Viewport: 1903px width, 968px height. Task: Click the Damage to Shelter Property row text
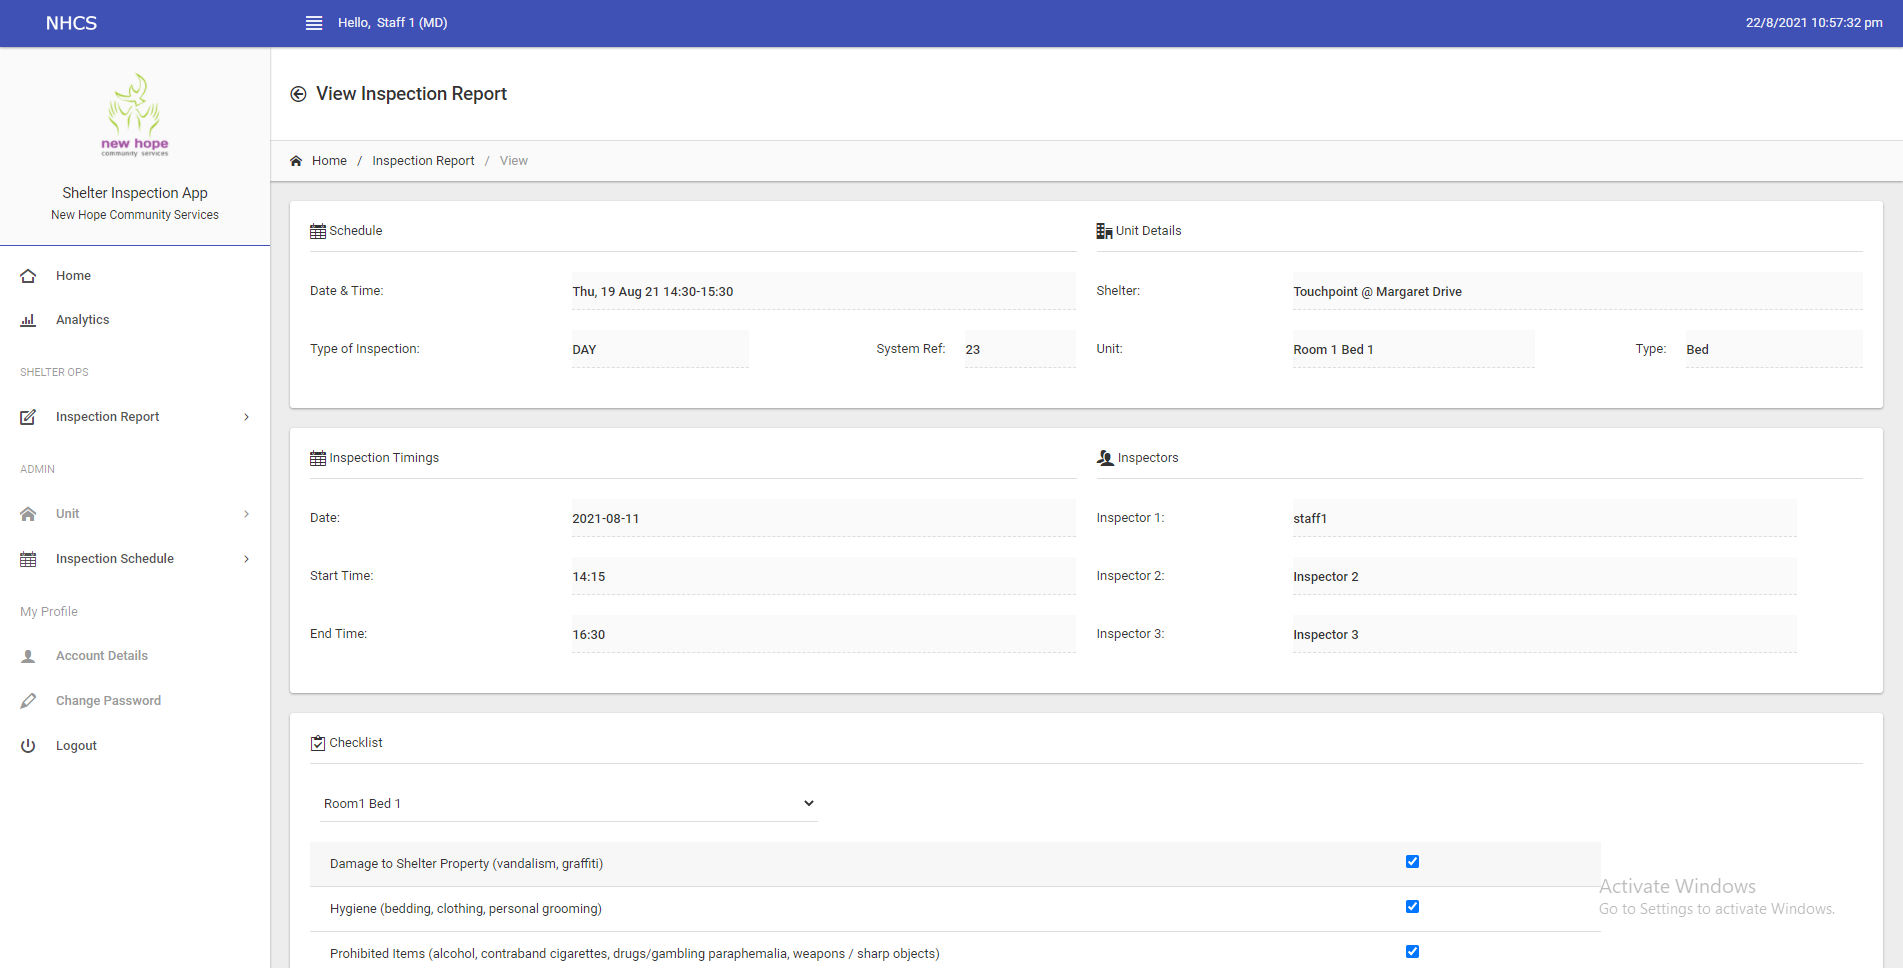[x=466, y=864]
